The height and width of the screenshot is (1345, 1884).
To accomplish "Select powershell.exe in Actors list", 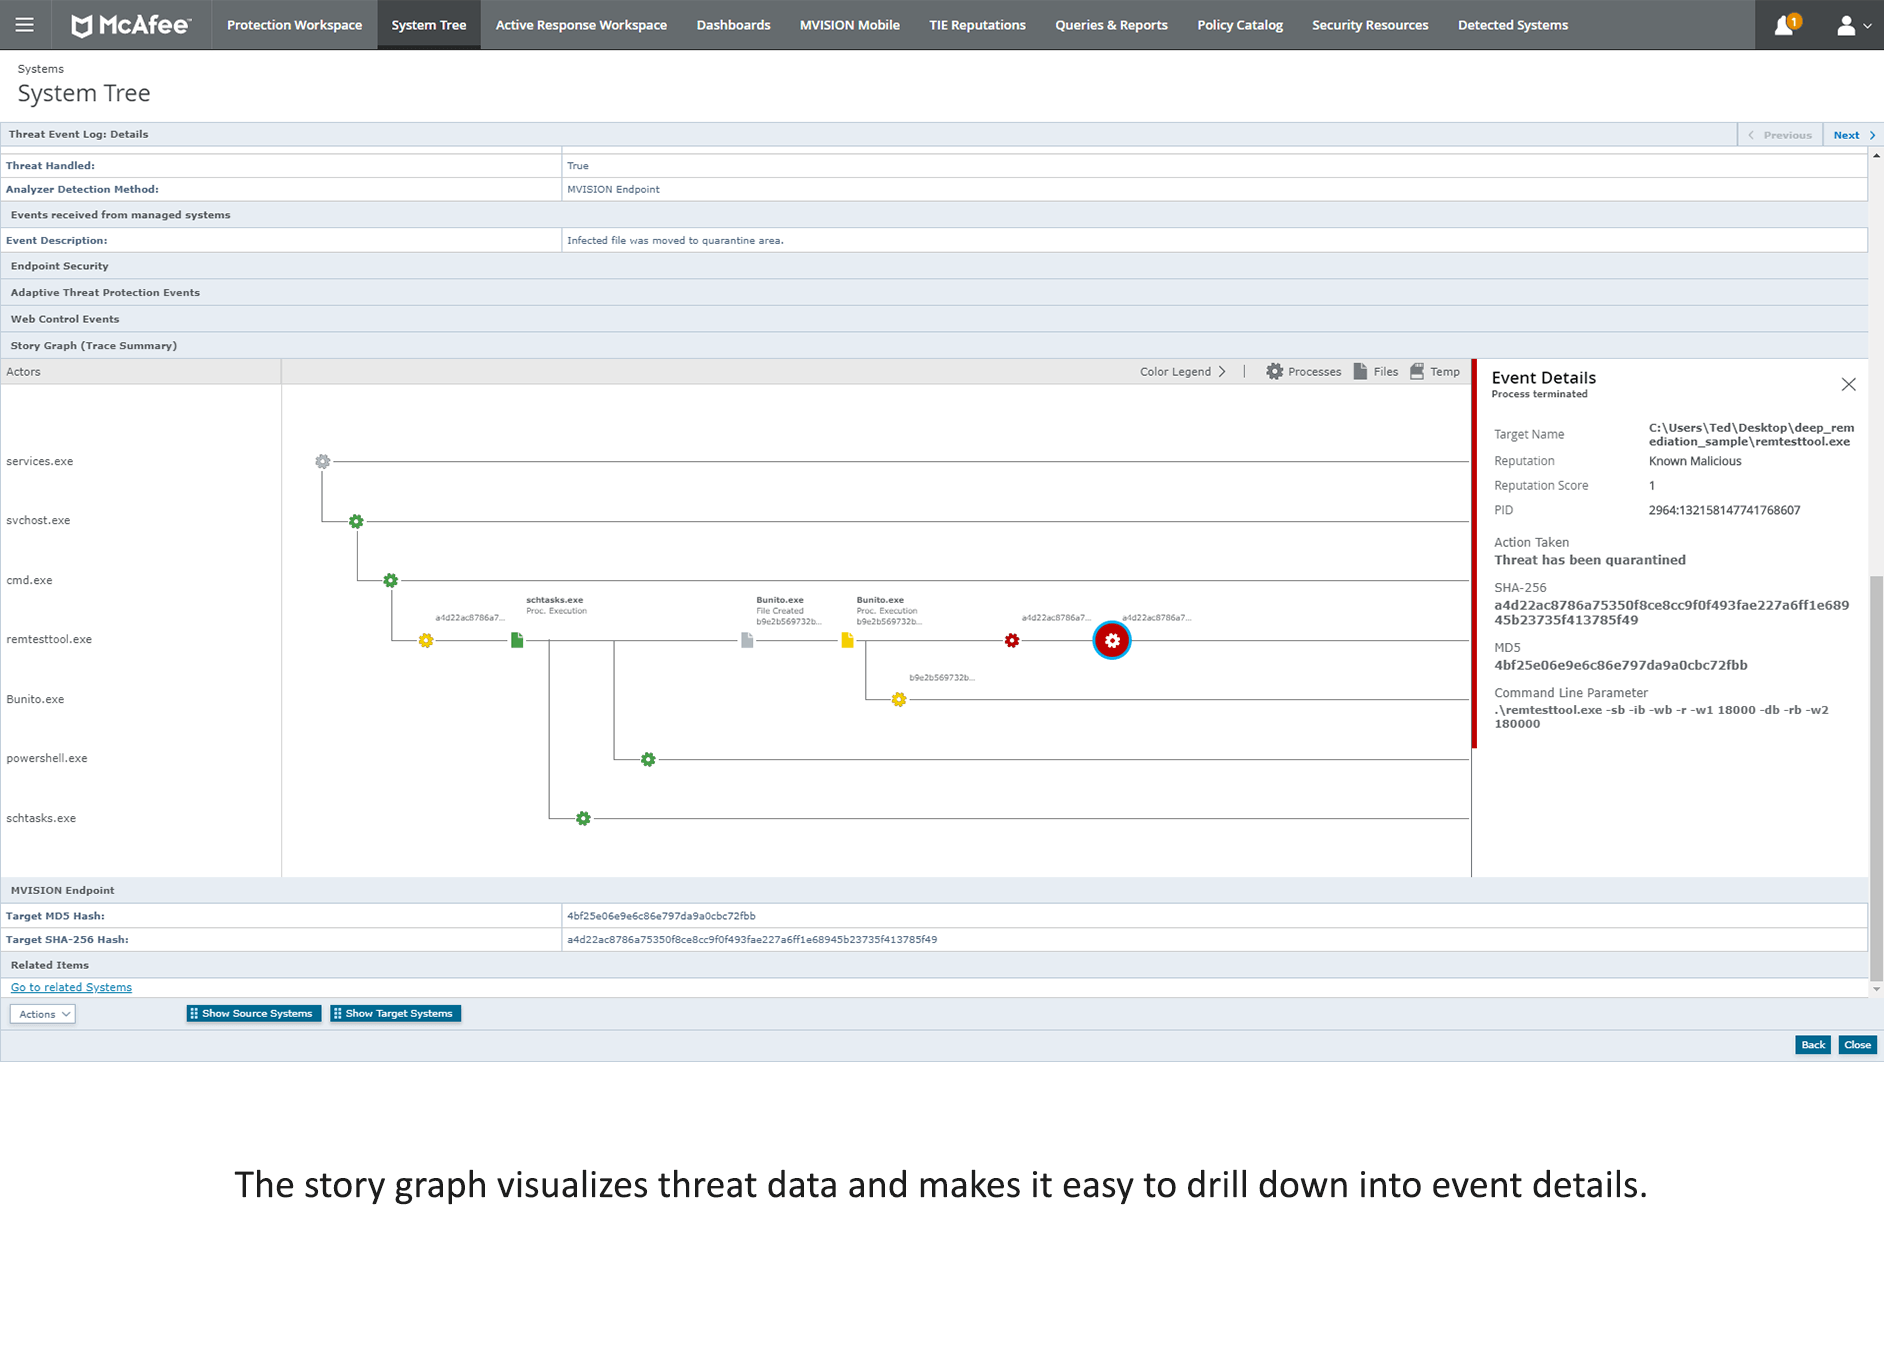I will 47,758.
